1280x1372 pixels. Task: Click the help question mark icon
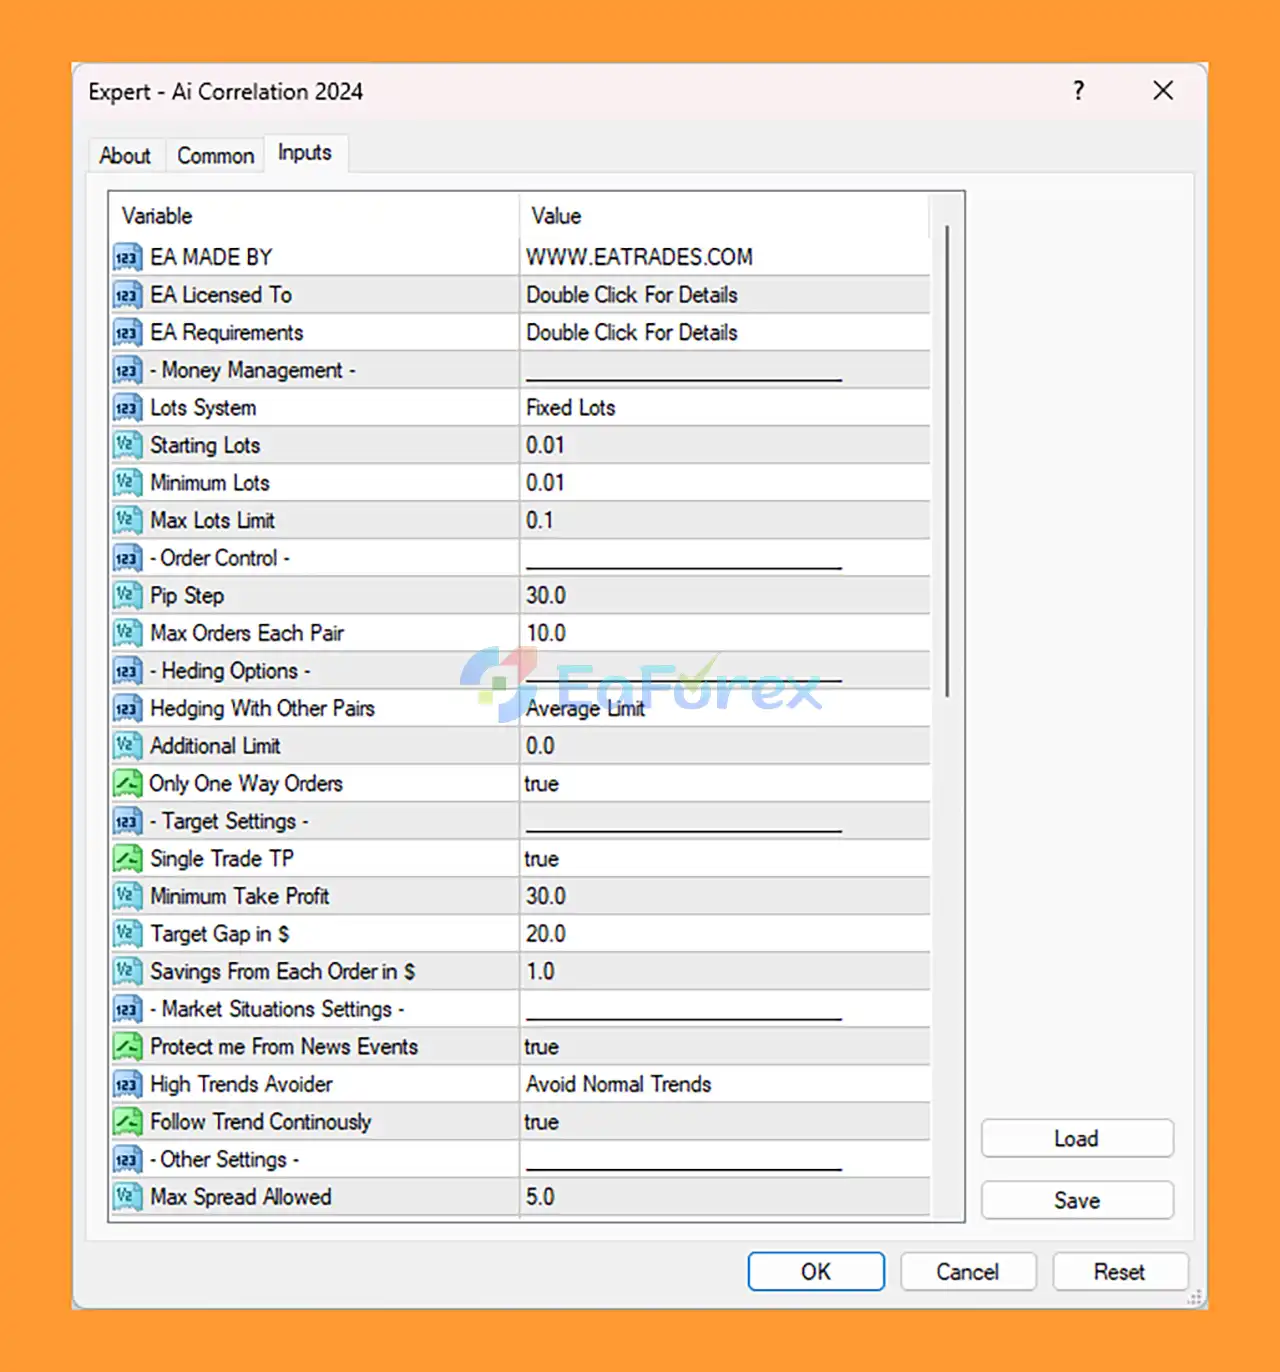[1078, 91]
